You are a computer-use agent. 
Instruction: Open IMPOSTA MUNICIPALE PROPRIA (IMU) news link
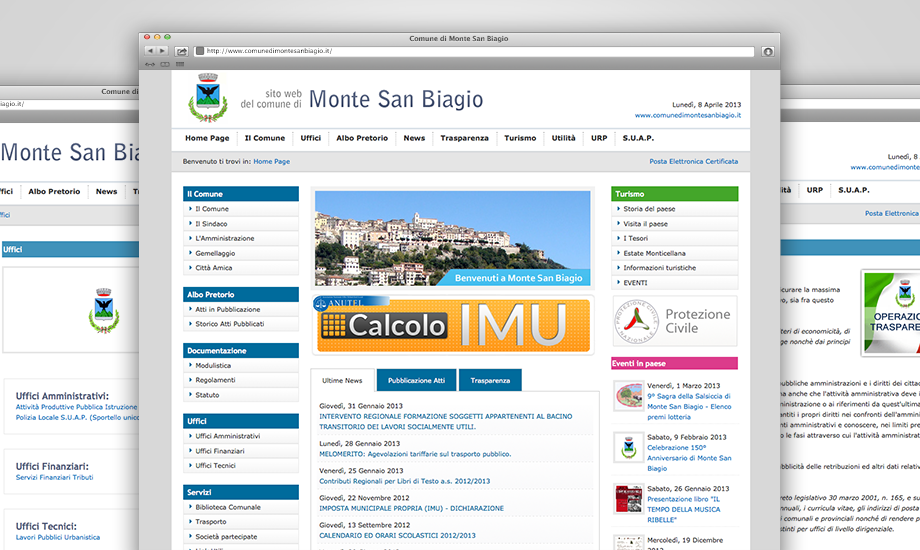(411, 508)
